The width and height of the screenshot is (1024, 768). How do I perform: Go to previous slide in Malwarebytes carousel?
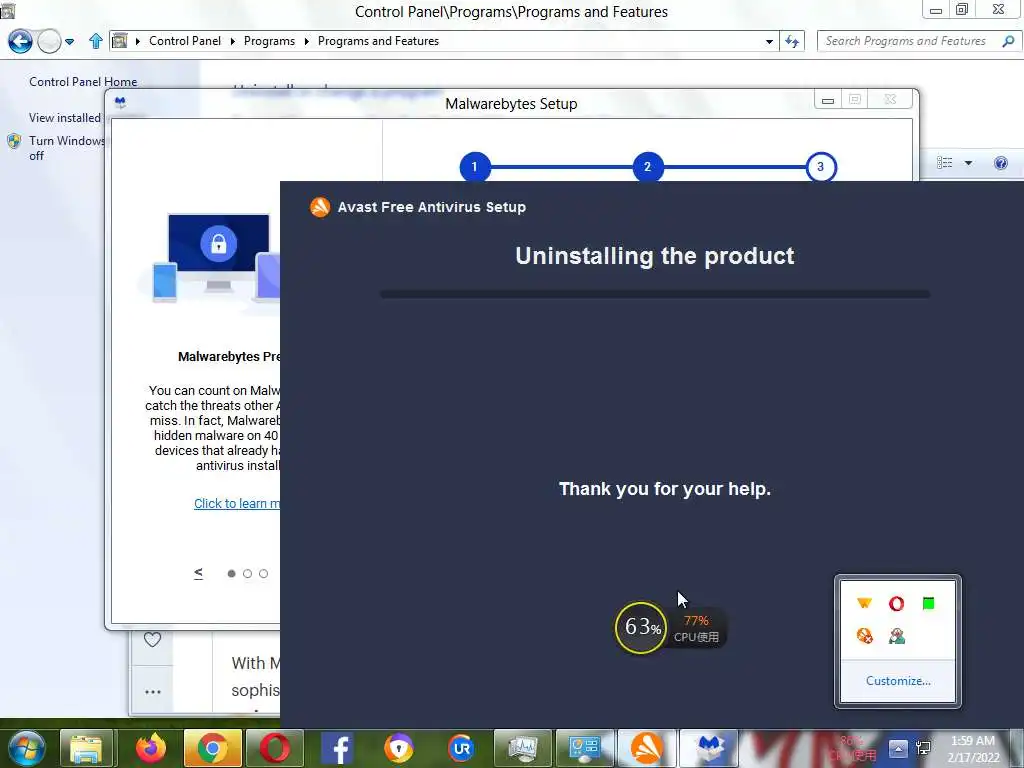(199, 573)
